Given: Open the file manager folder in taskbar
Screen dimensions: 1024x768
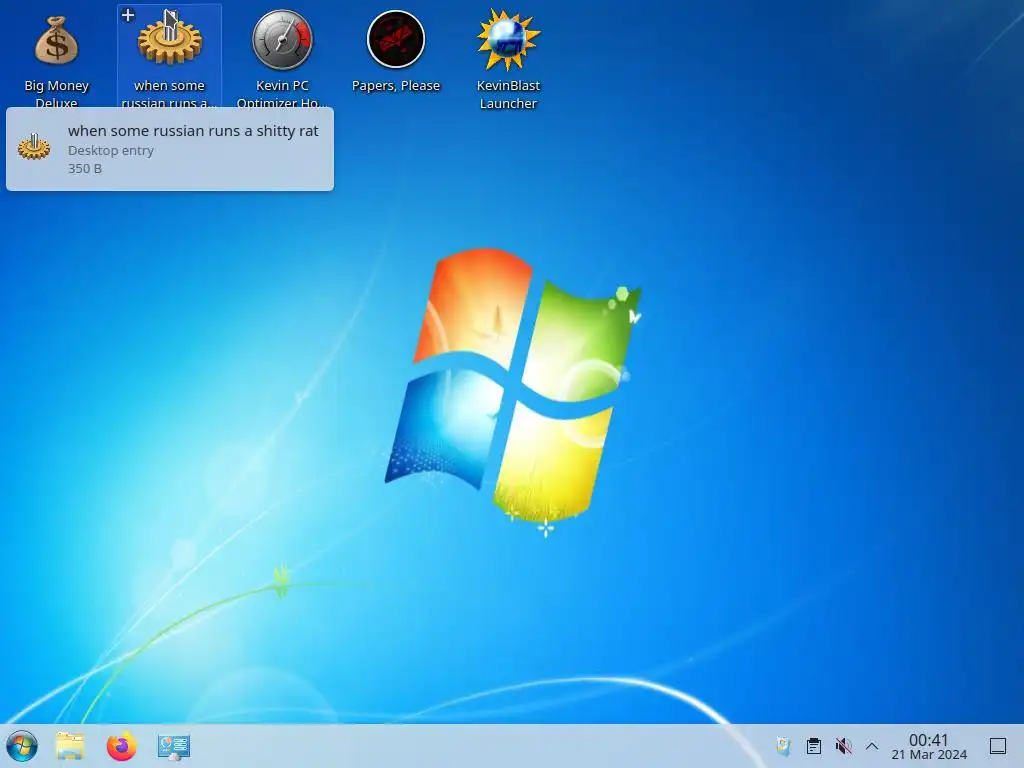Looking at the screenshot, I should pyautogui.click(x=70, y=746).
